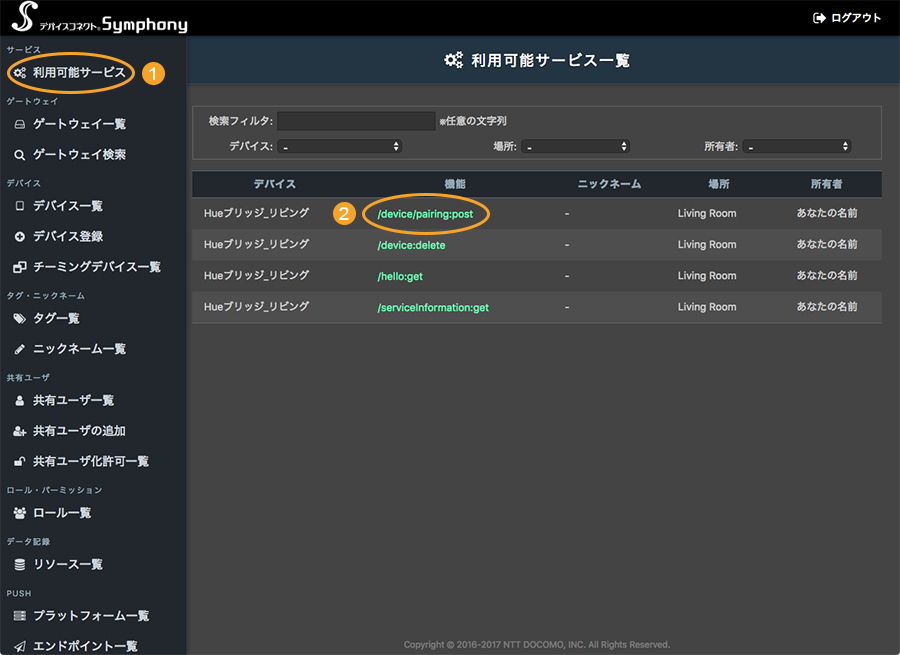Screen dimensions: 900x655
Task: Click the pencil icon beside ニックネーム一覧
Action: pos(20,349)
